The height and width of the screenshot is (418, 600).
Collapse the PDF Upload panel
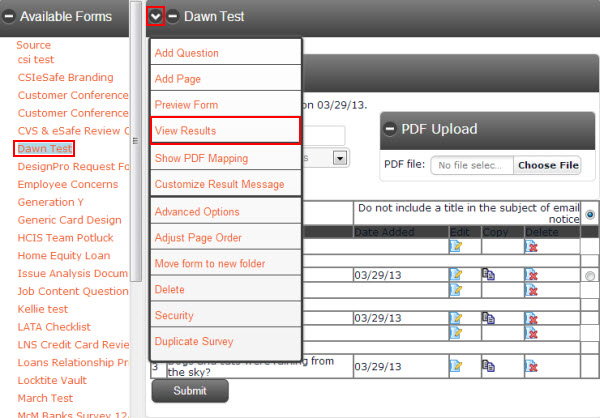390,129
